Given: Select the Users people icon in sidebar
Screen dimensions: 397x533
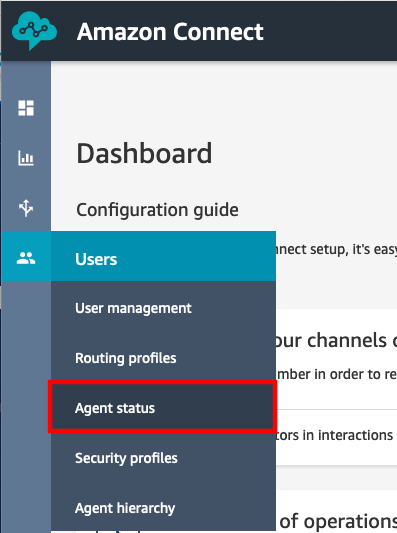Looking at the screenshot, I should point(26,258).
